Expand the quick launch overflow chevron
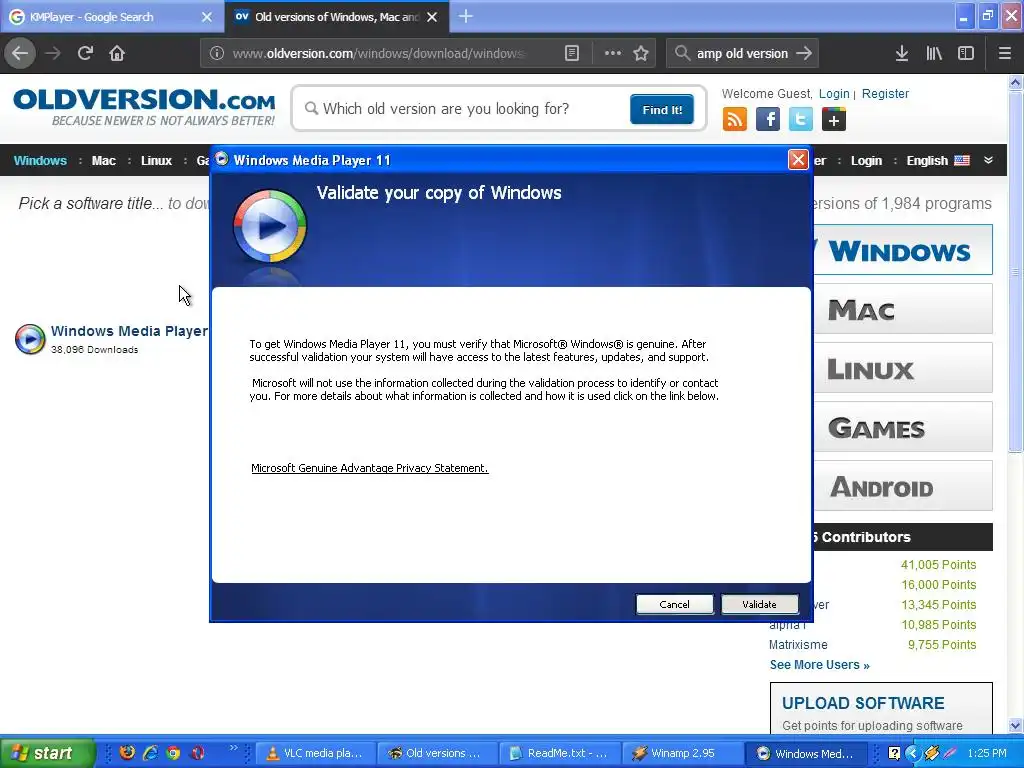The width and height of the screenshot is (1024, 768). click(x=233, y=748)
